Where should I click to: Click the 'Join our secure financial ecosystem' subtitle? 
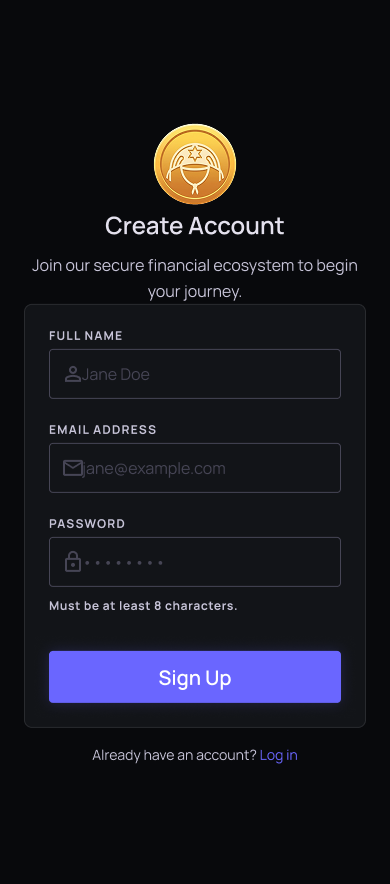click(x=195, y=279)
